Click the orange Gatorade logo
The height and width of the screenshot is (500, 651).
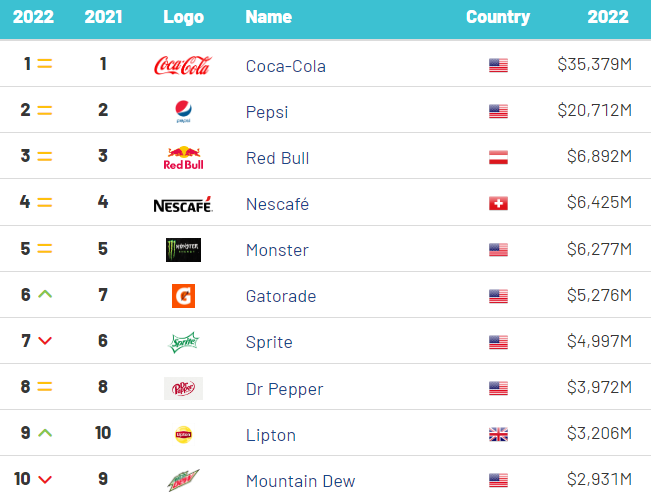click(183, 296)
